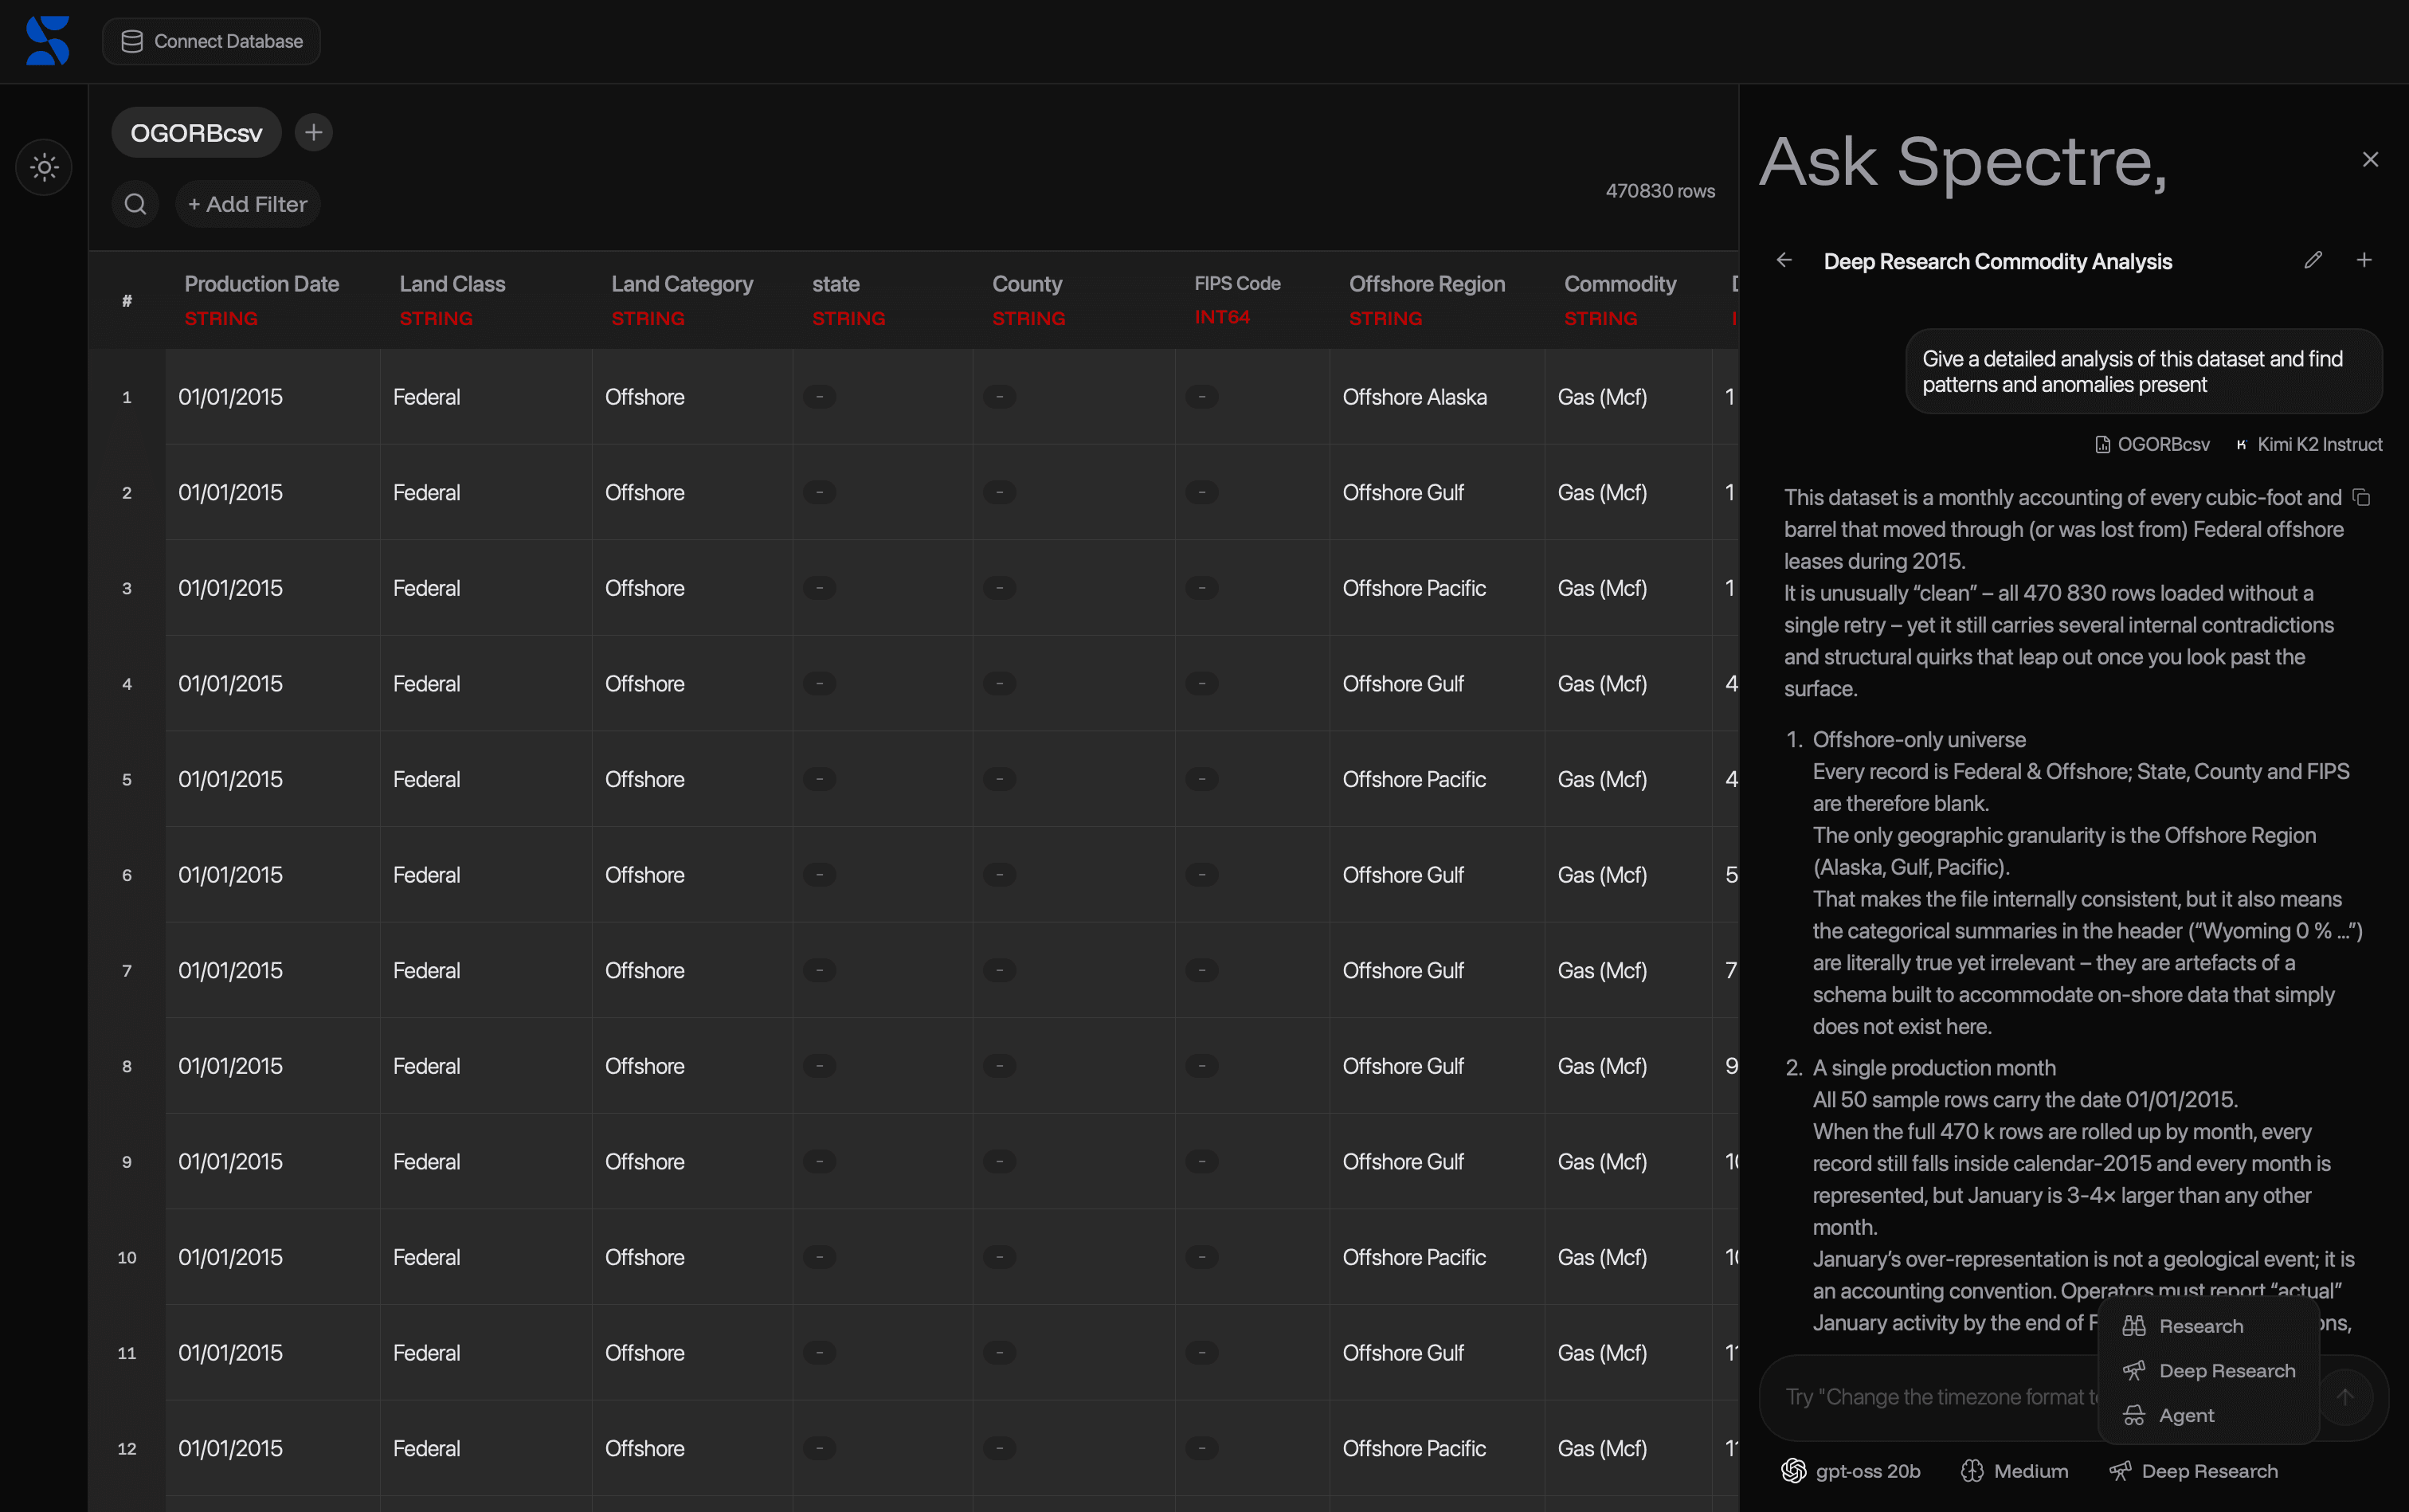The height and width of the screenshot is (1512, 2409).
Task: Pick Deep Research in the popup menu
Action: point(2226,1371)
